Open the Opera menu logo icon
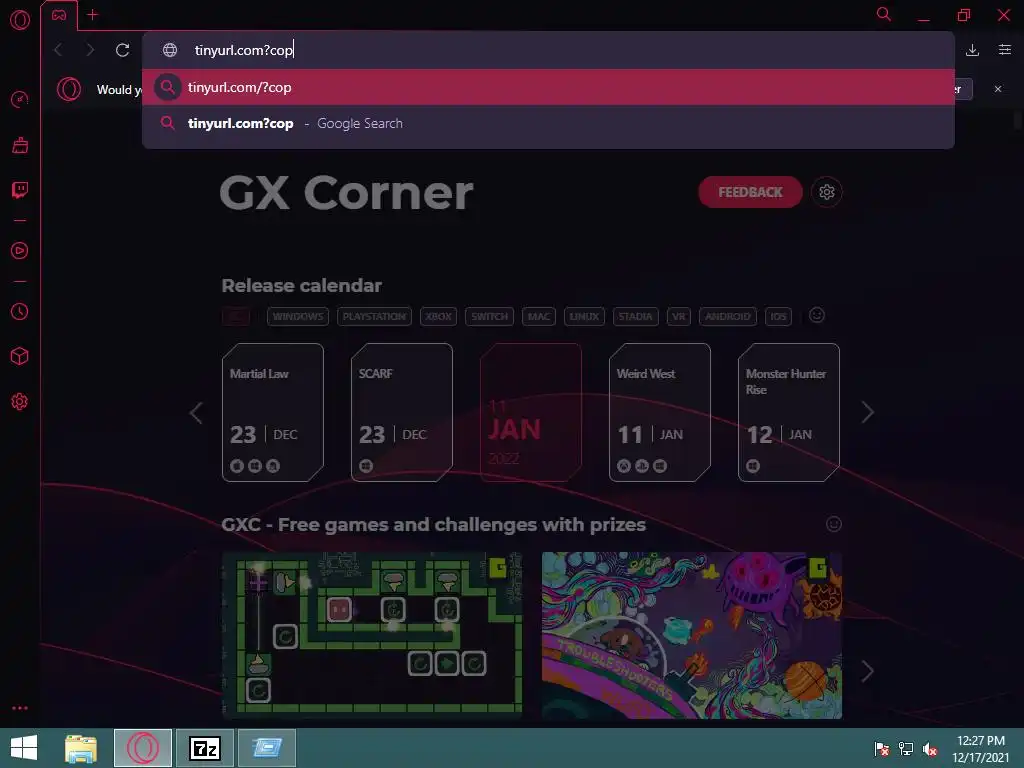Screen dimensions: 1024x768 point(20,20)
